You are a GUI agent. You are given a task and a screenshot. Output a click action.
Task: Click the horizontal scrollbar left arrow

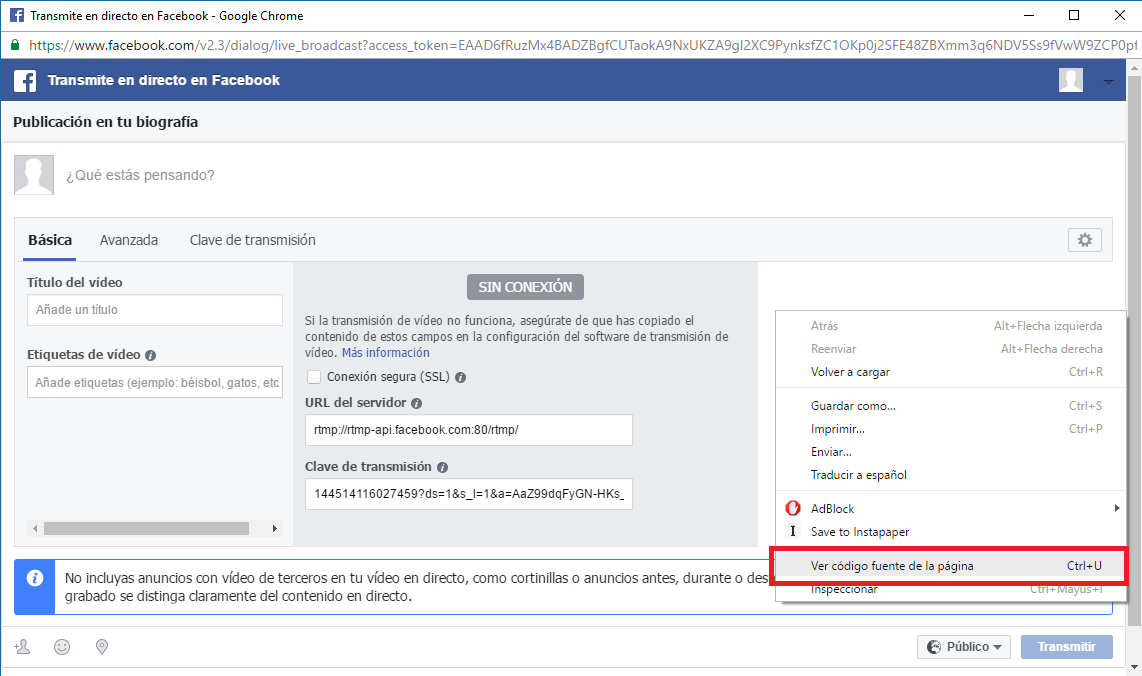[35, 528]
